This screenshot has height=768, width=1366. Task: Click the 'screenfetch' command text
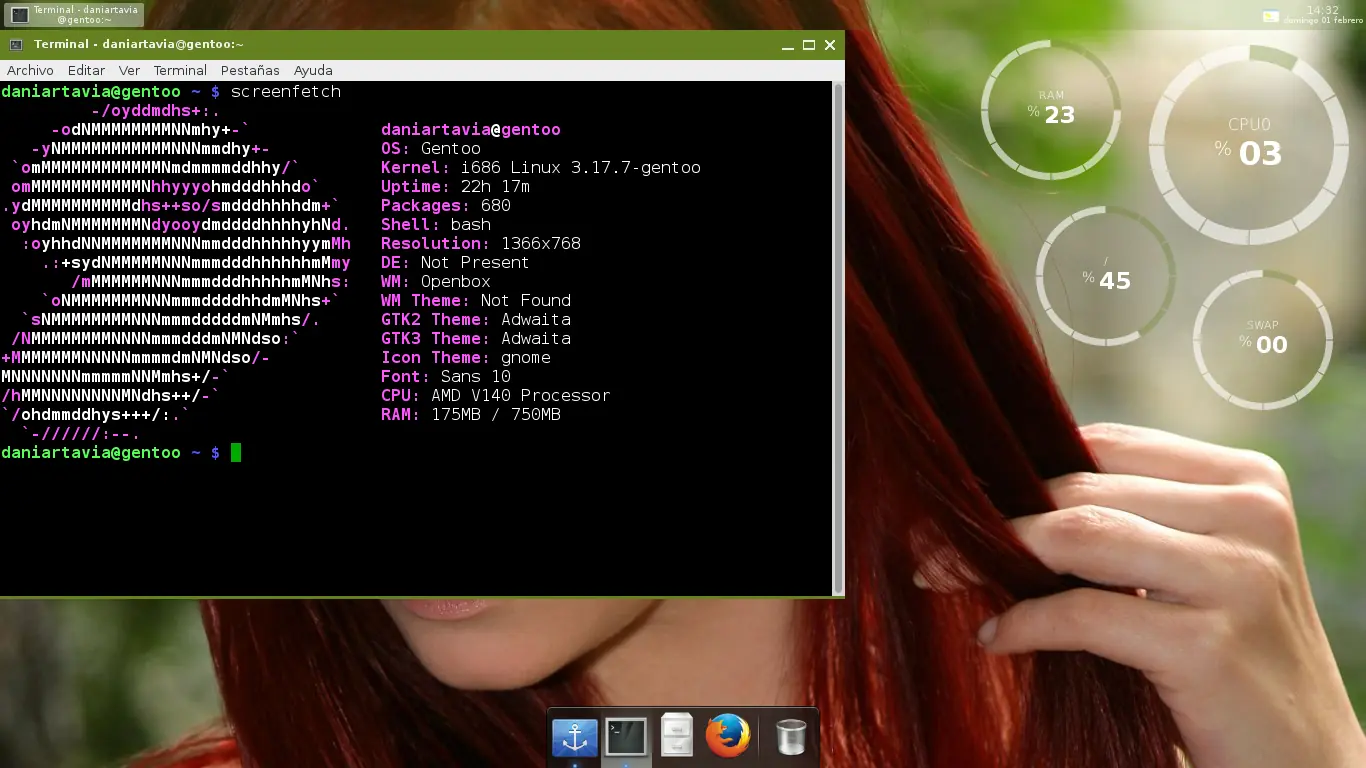point(286,91)
